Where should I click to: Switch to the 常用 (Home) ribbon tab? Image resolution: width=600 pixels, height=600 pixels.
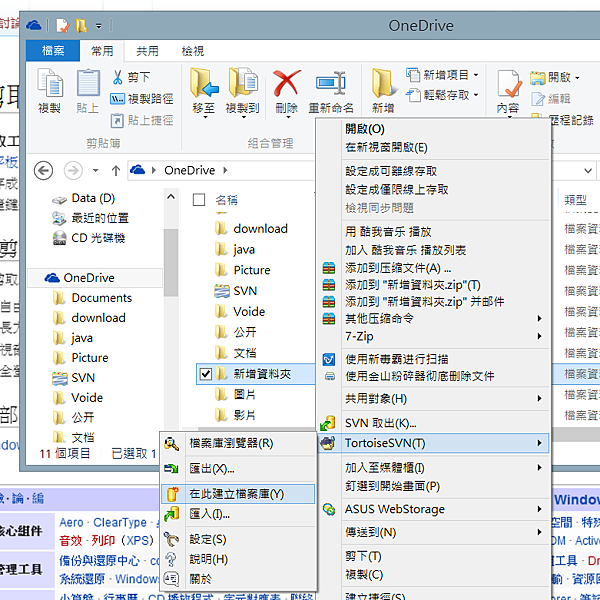coord(102,51)
